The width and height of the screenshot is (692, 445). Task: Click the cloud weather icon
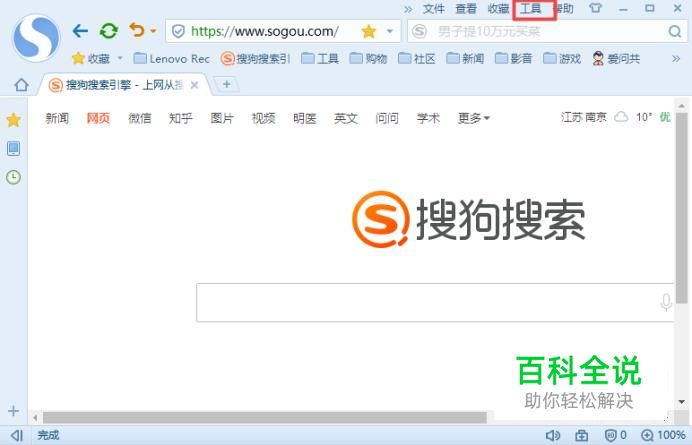point(621,117)
